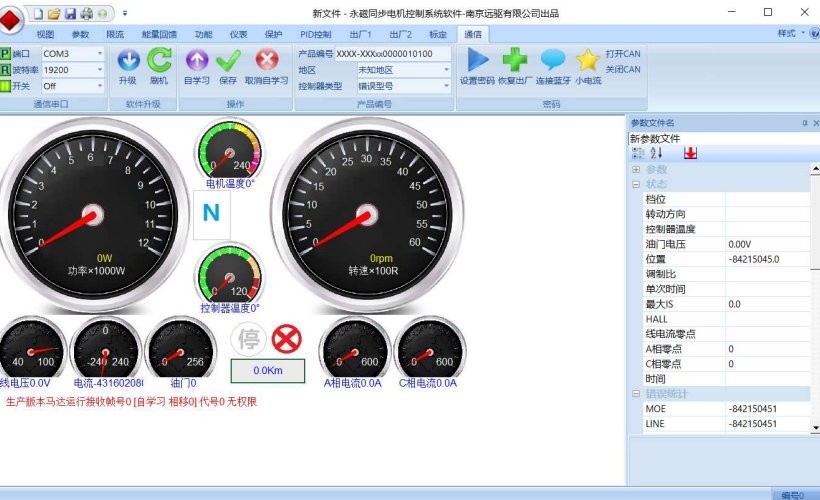Select the 最大IS property row

pyautogui.click(x=726, y=304)
